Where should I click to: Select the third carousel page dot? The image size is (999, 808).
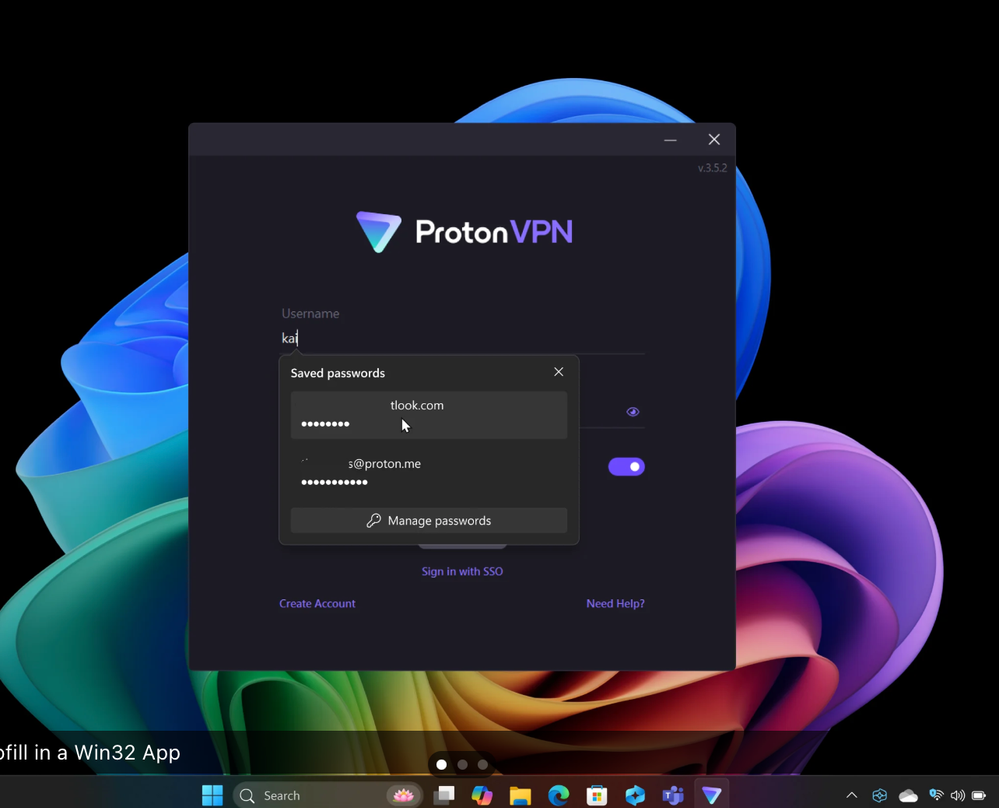pyautogui.click(x=483, y=765)
